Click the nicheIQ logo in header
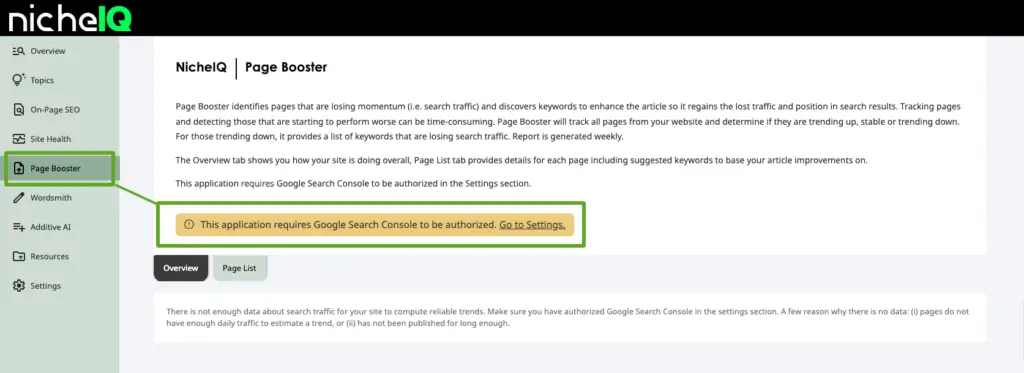This screenshot has width=1024, height=373. coord(70,18)
